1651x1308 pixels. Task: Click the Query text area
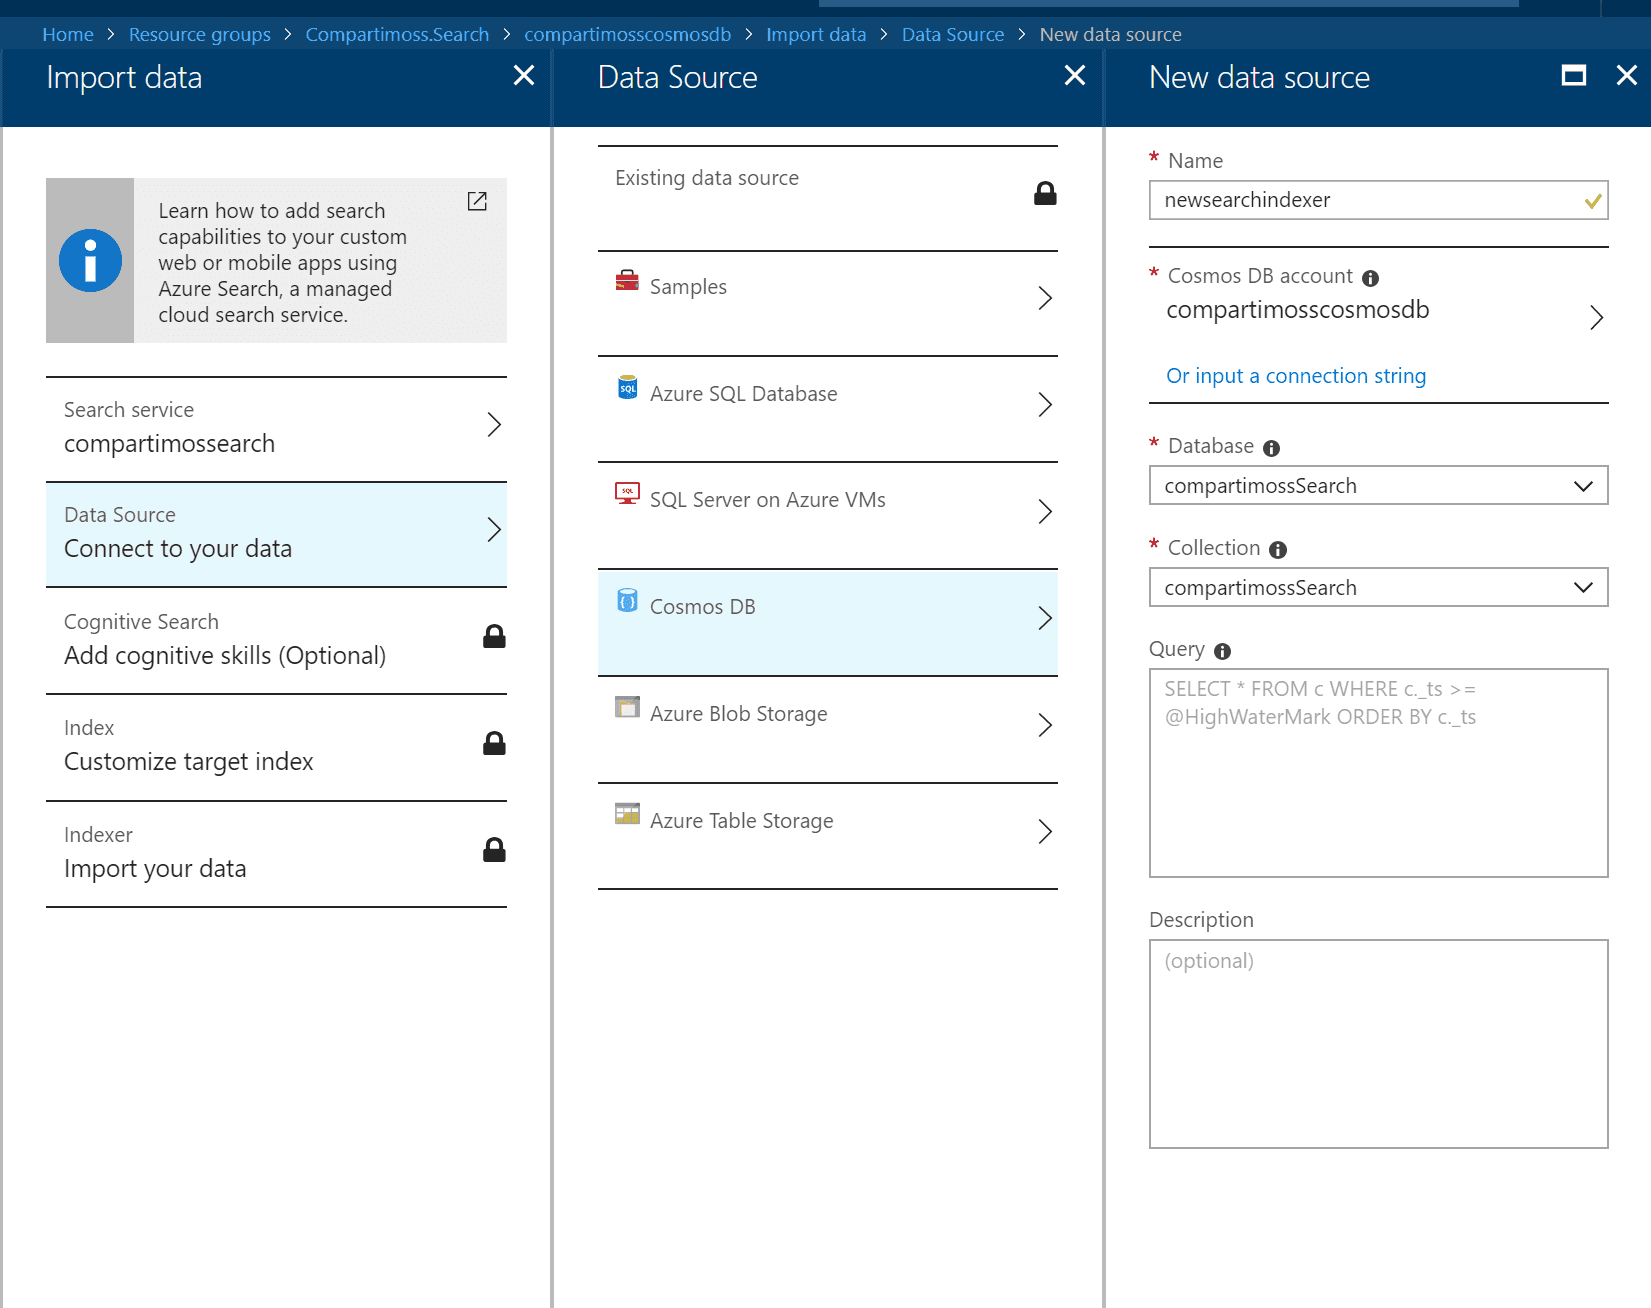click(x=1378, y=773)
